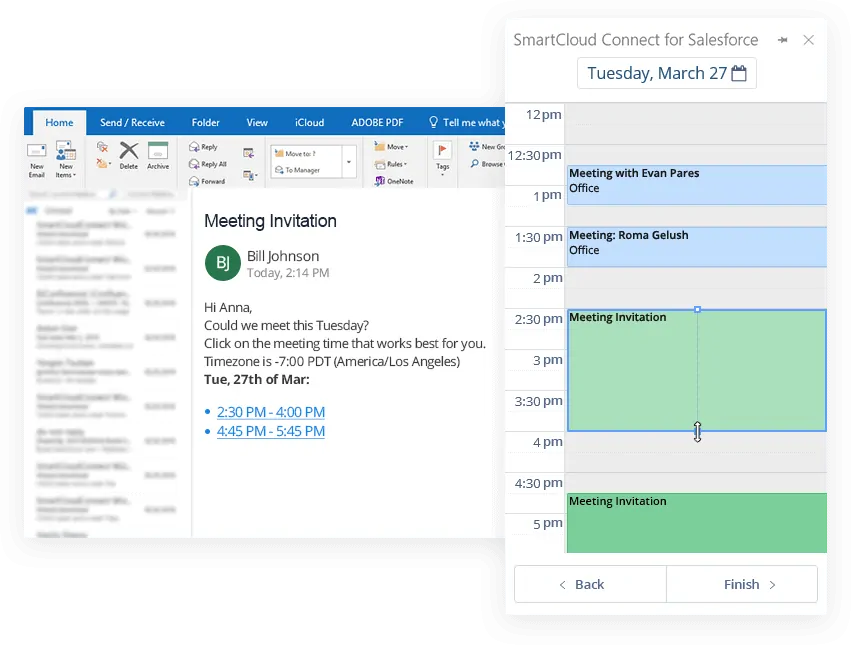851x645 pixels.
Task: Select the 4:45 pm Meeting Invitation block
Action: point(697,523)
